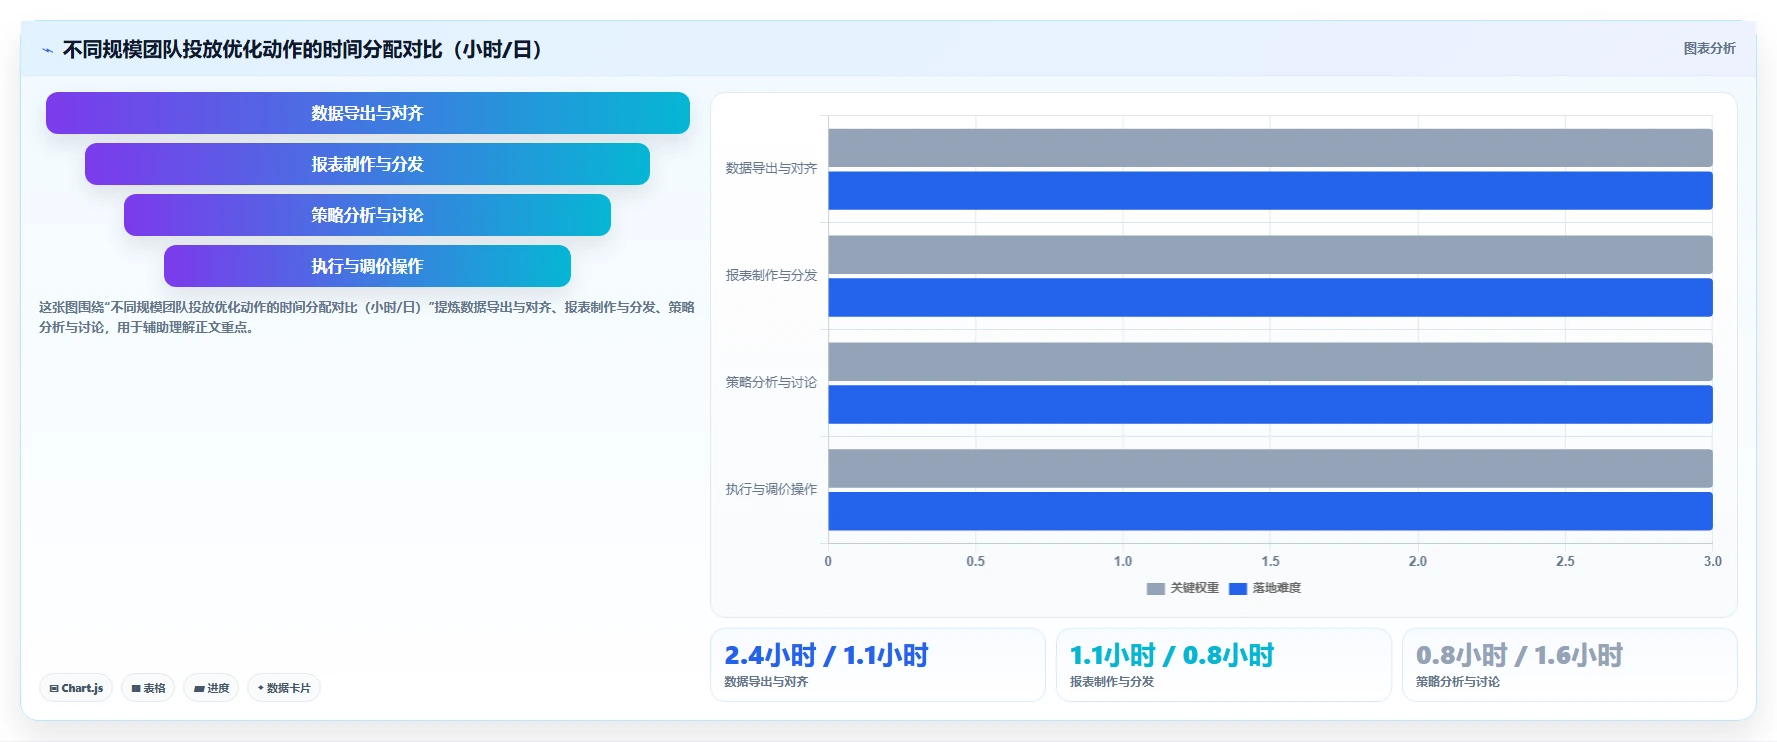Click the Chart.js tag chip

(x=76, y=688)
